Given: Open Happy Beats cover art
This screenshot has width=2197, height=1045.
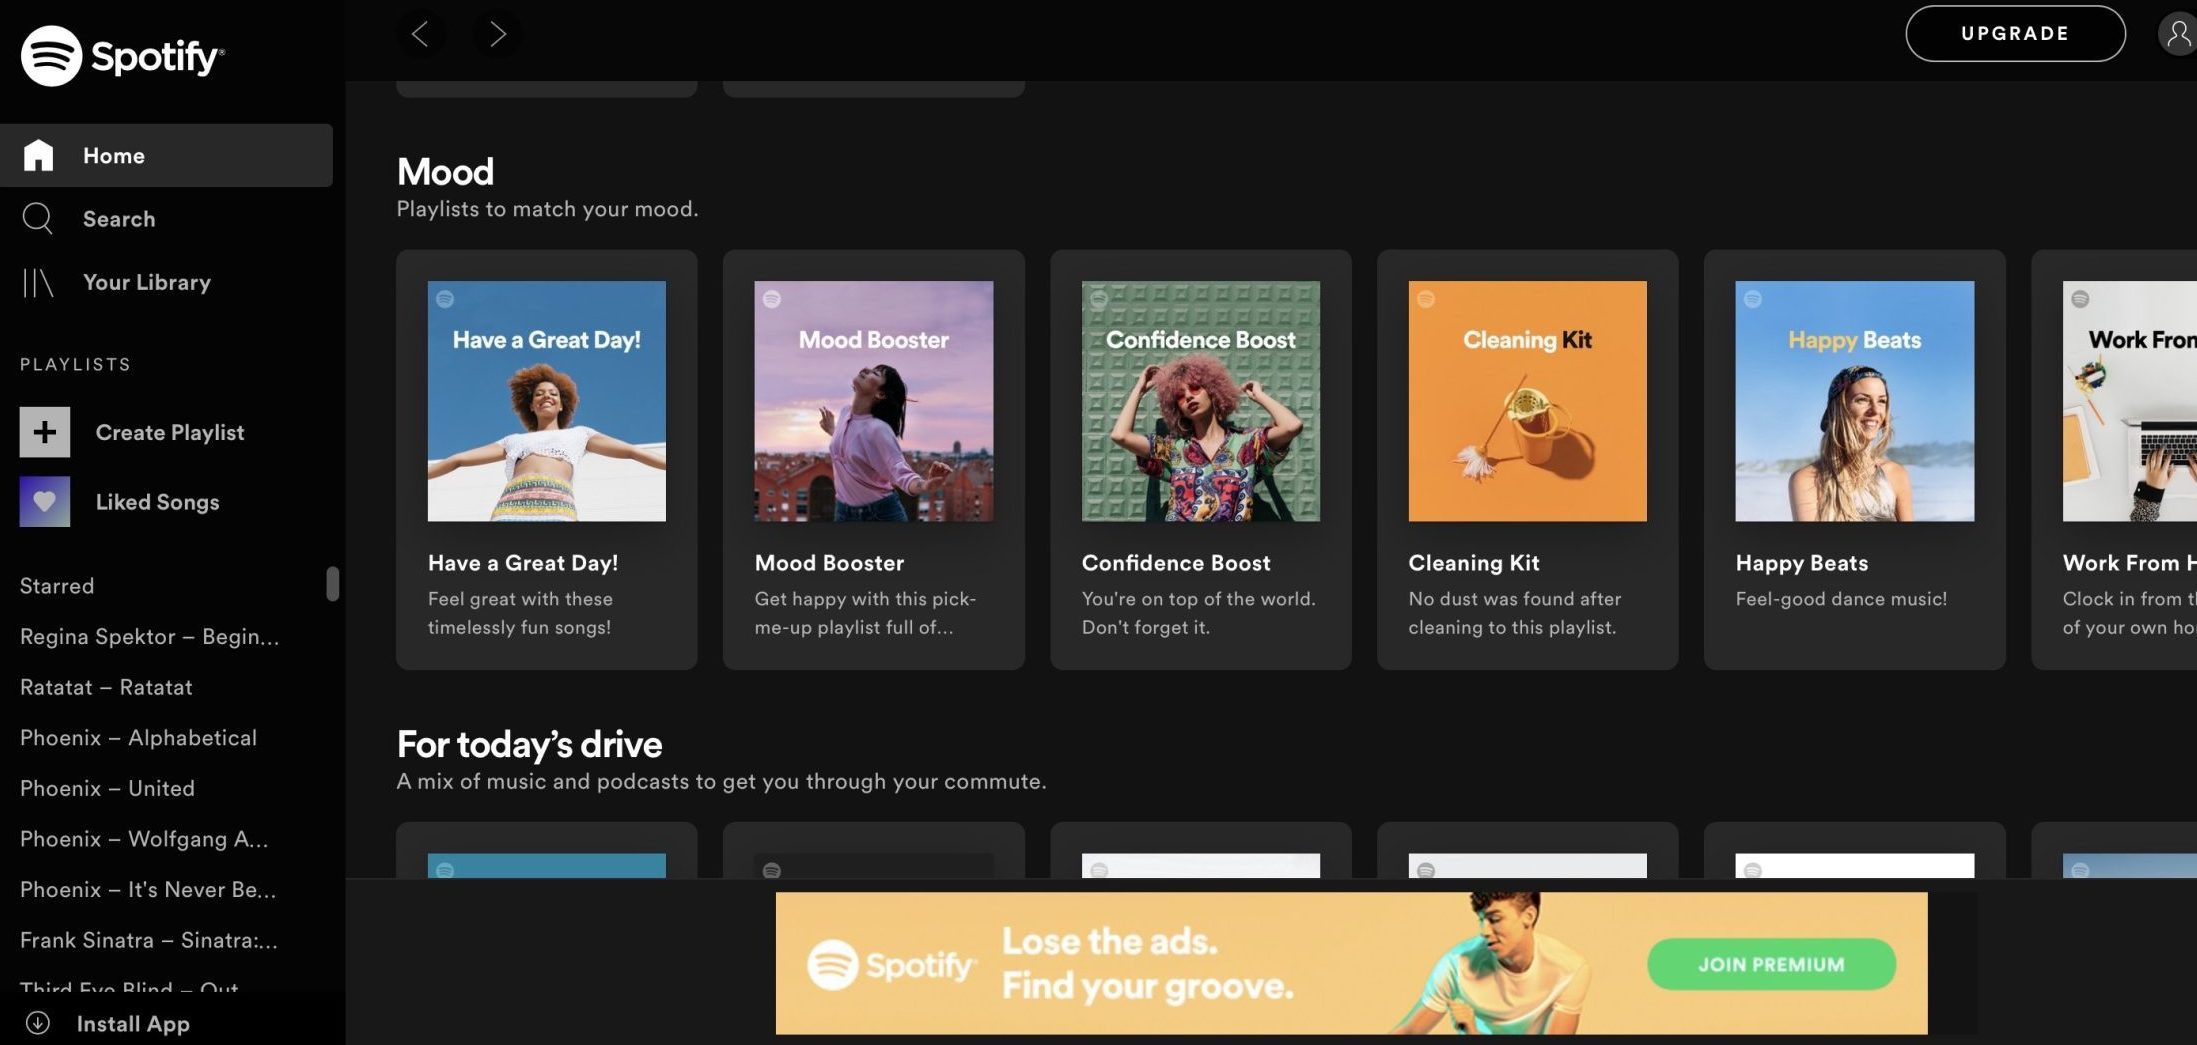Looking at the screenshot, I should click(x=1855, y=401).
